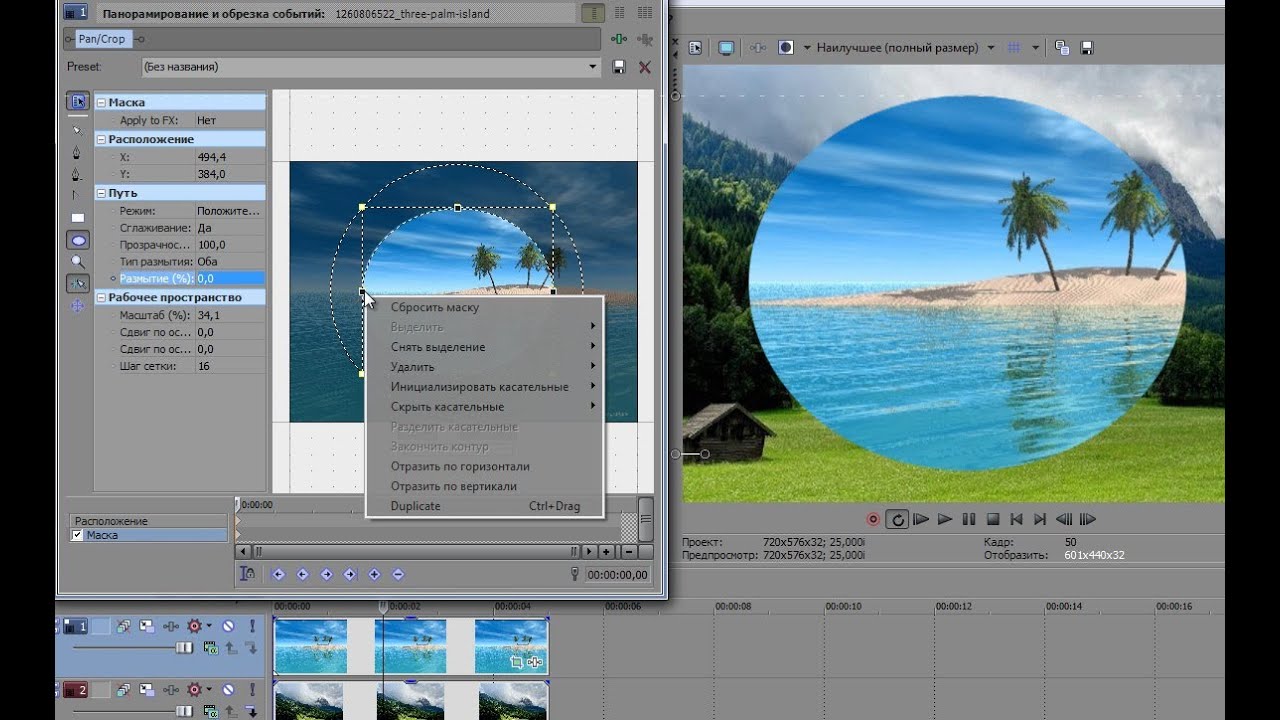Image resolution: width=1280 pixels, height=720 pixels.
Task: Save snapshot to file in preview window
Action: 1087,48
